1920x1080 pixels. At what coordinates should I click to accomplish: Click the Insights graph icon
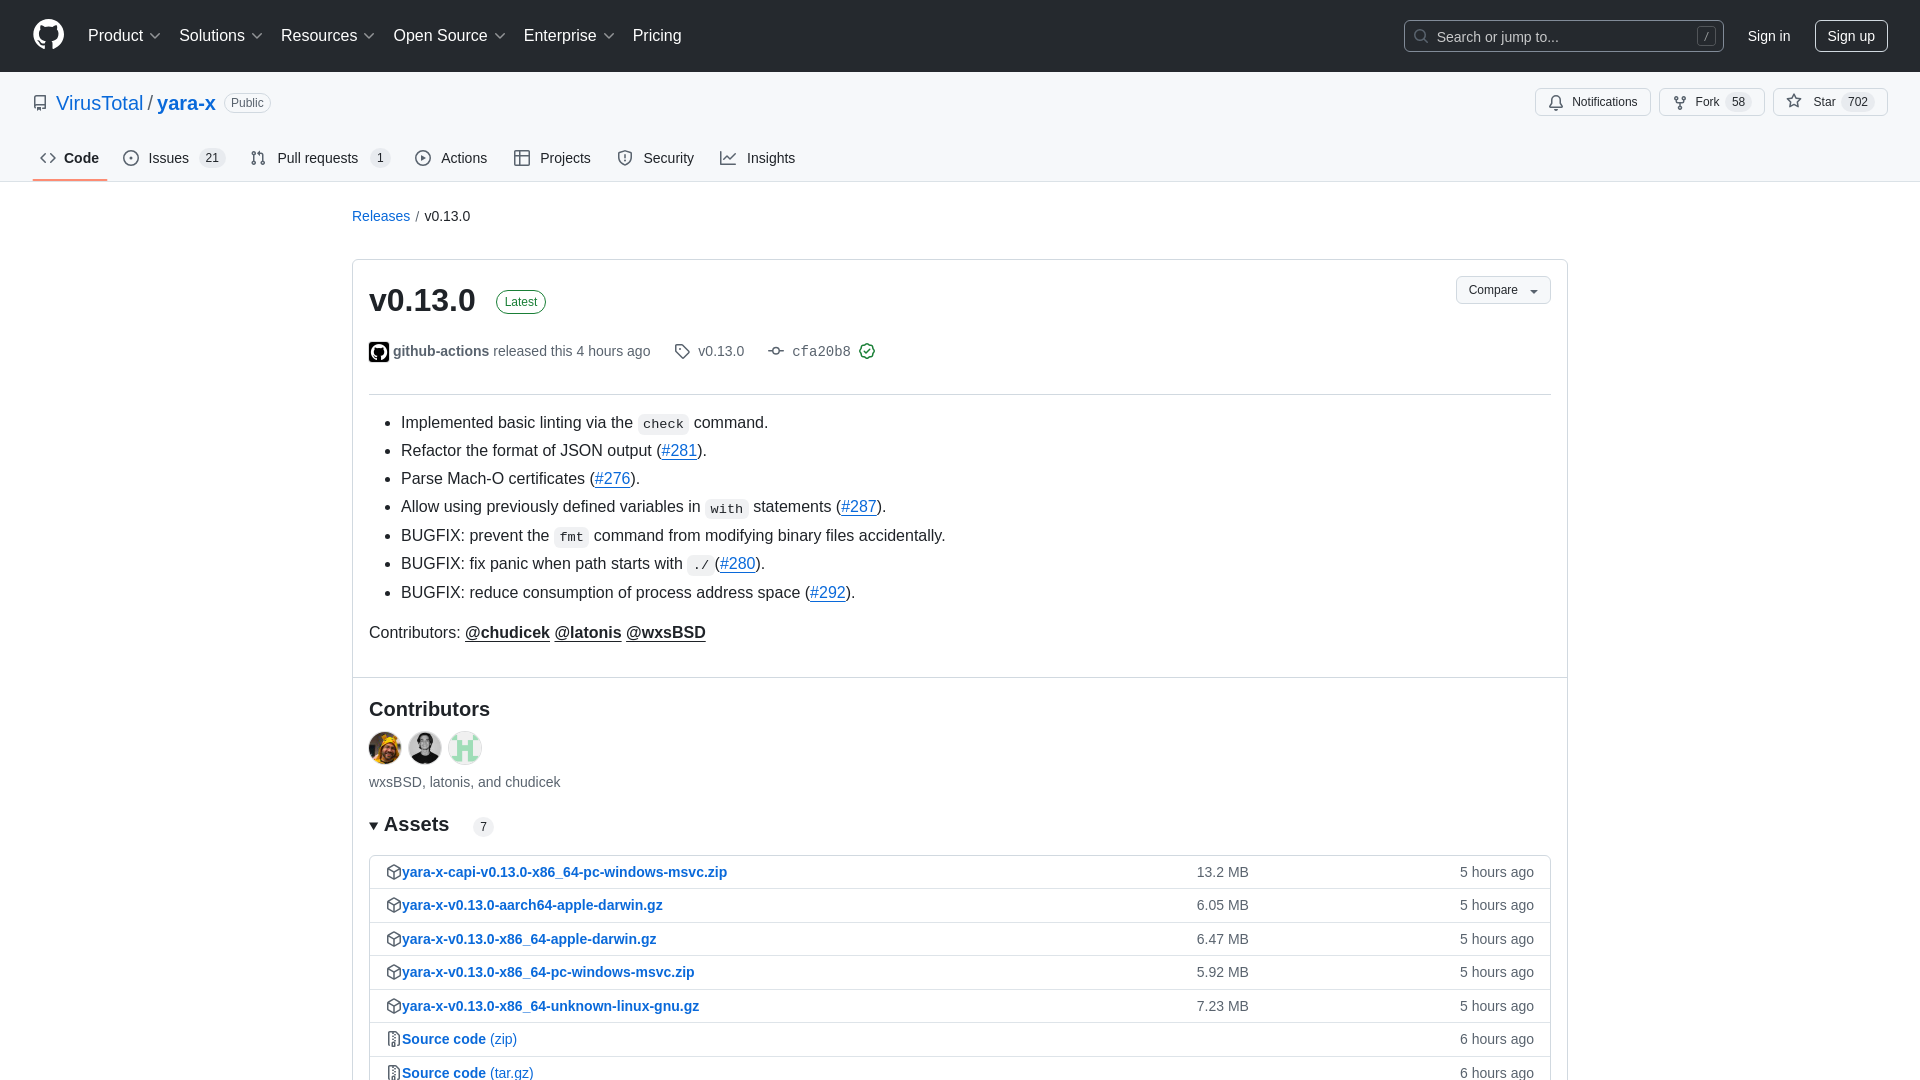tap(728, 157)
